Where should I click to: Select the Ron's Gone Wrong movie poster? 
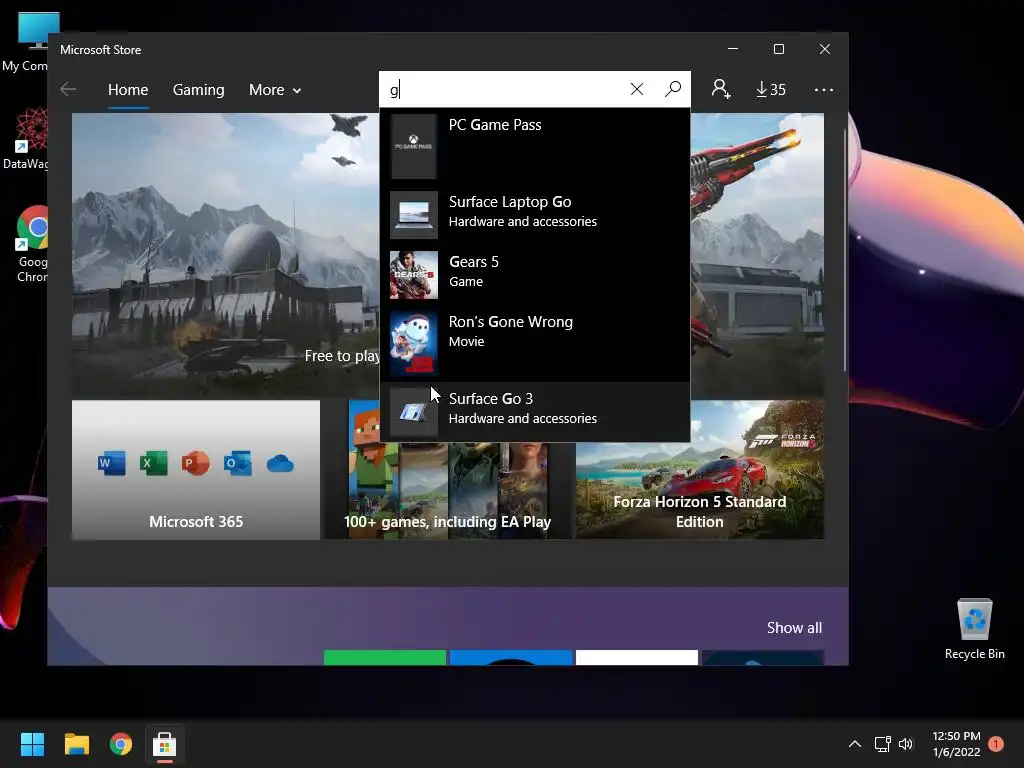pyautogui.click(x=413, y=343)
